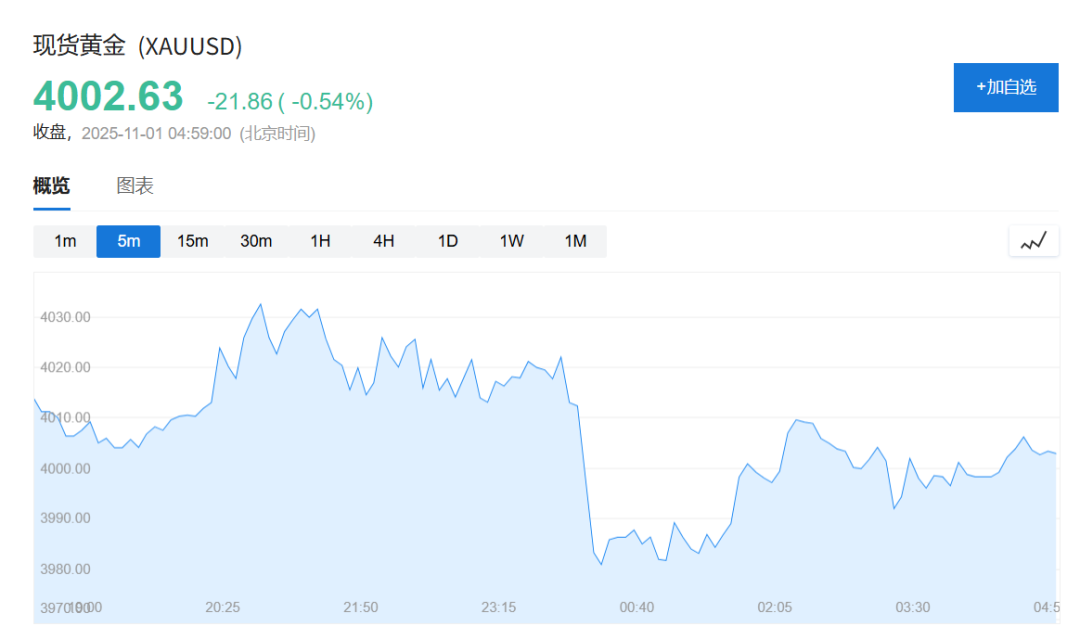Image resolution: width=1080 pixels, height=639 pixels.
Task: Switch to the 图表 chart tab
Action: (x=135, y=186)
